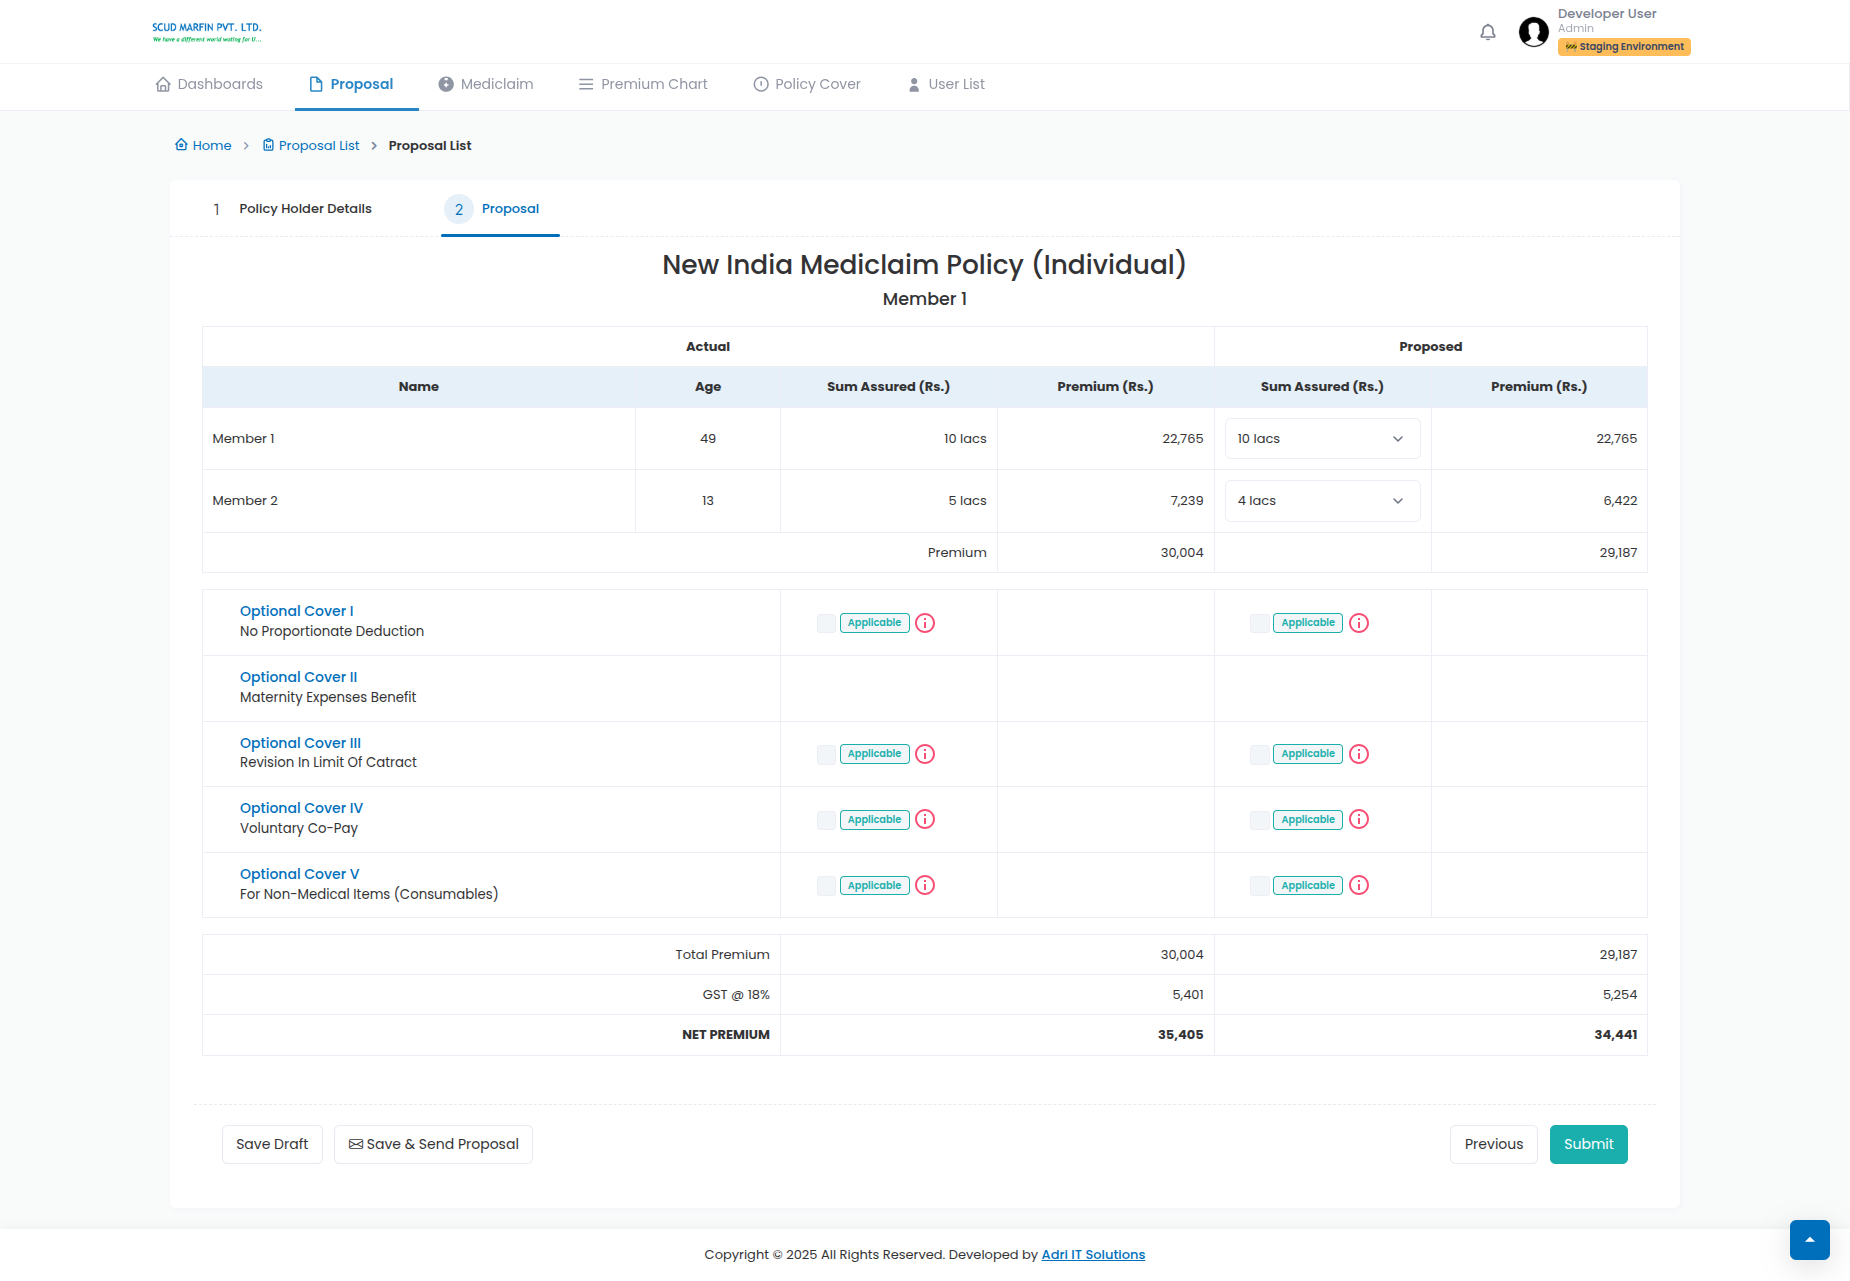Show info for Optional Cover I proposed
Viewport: 1850px width, 1281px height.
1359,623
